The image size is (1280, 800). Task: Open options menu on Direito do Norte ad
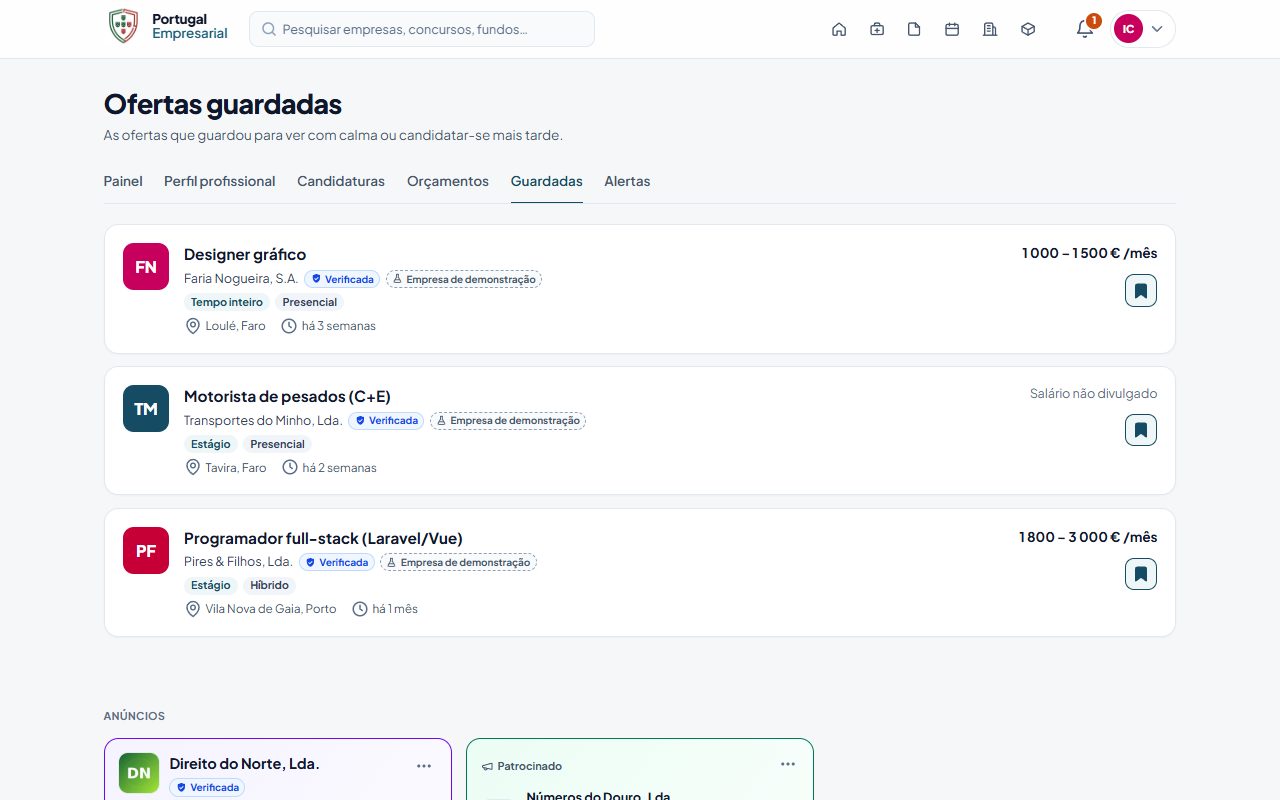424,766
